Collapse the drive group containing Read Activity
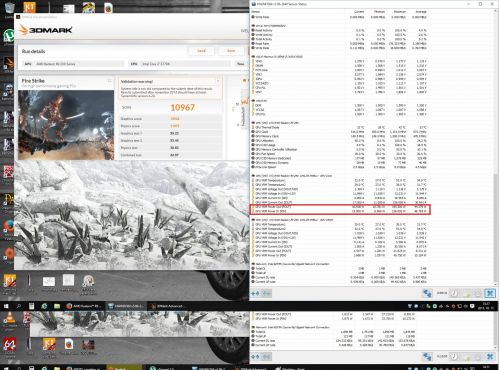This screenshot has height=370, width=500. point(253,26)
